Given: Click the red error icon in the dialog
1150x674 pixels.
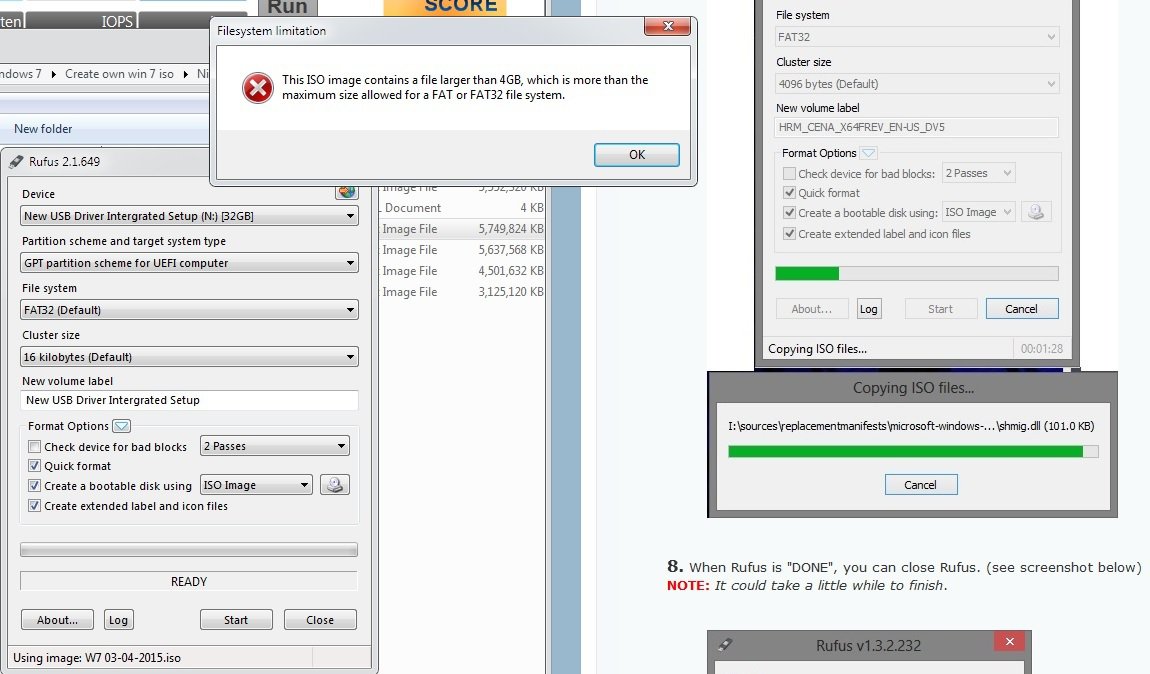Looking at the screenshot, I should click(x=257, y=88).
